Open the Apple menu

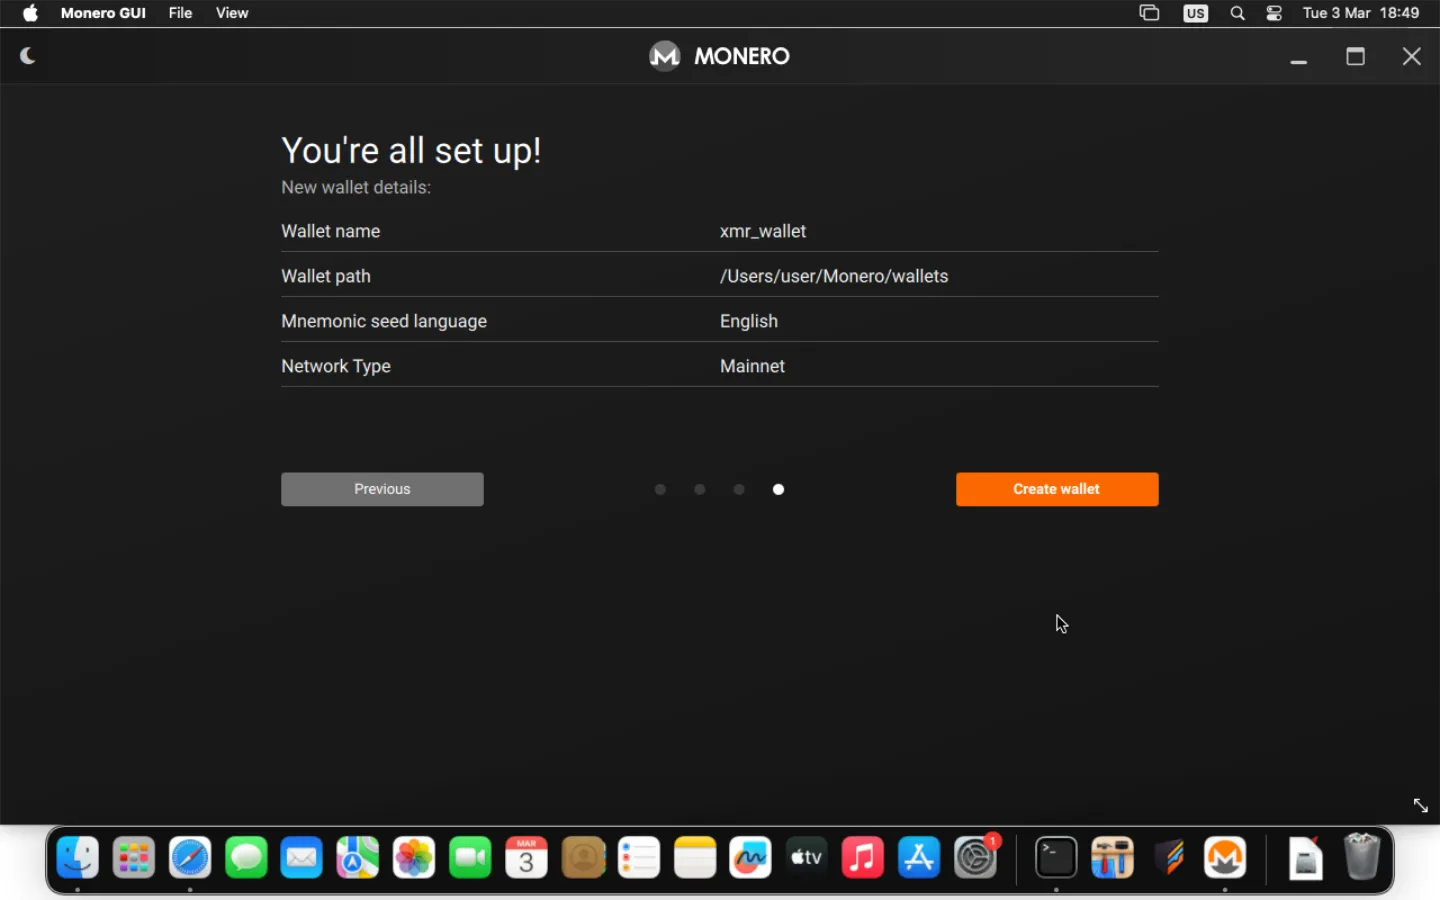(x=30, y=13)
